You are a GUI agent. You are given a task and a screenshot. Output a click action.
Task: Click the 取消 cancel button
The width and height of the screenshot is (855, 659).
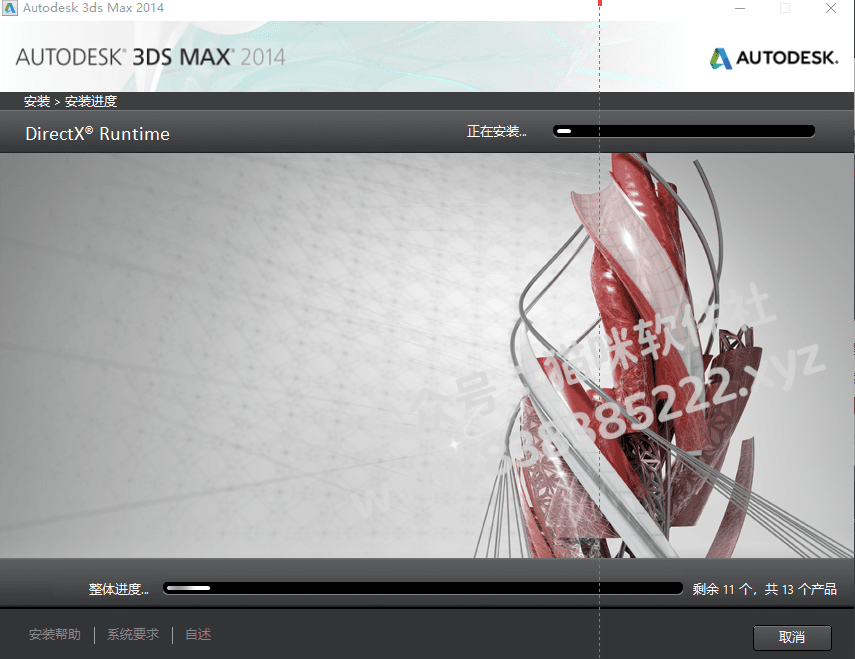[x=792, y=637]
